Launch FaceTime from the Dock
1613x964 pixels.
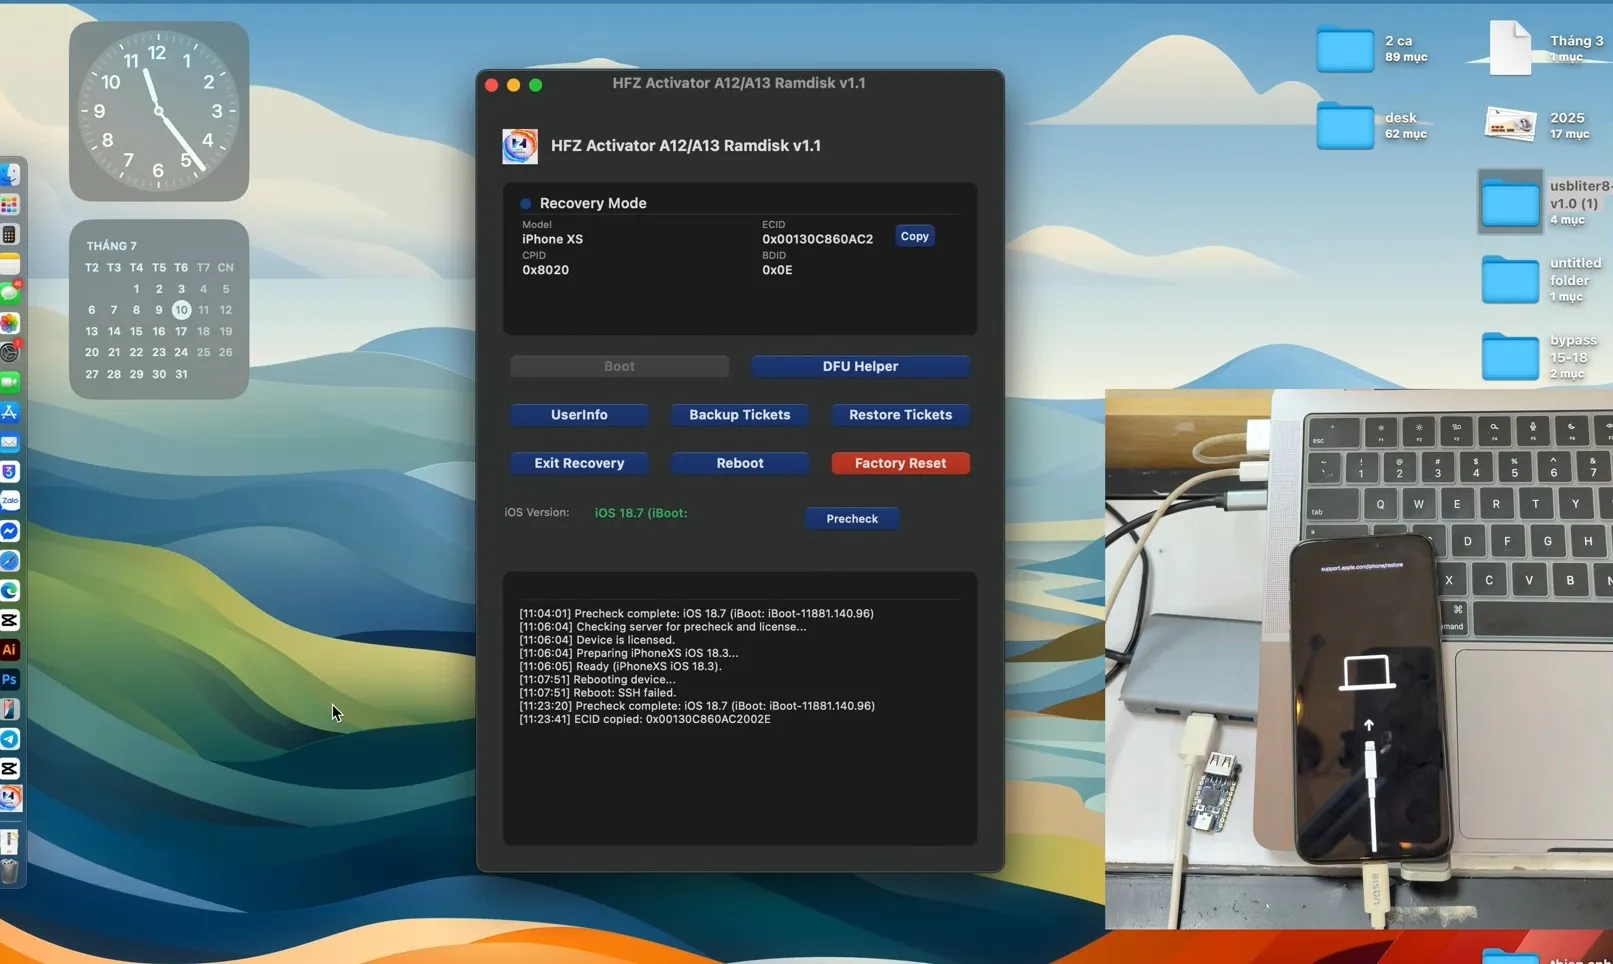pyautogui.click(x=10, y=382)
